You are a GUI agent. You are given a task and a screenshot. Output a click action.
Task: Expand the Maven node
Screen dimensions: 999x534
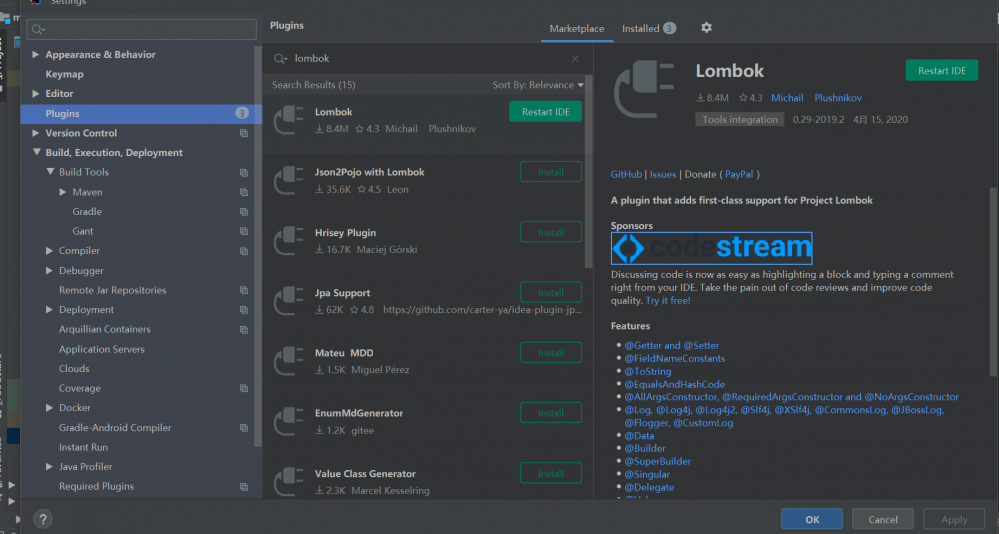62,192
